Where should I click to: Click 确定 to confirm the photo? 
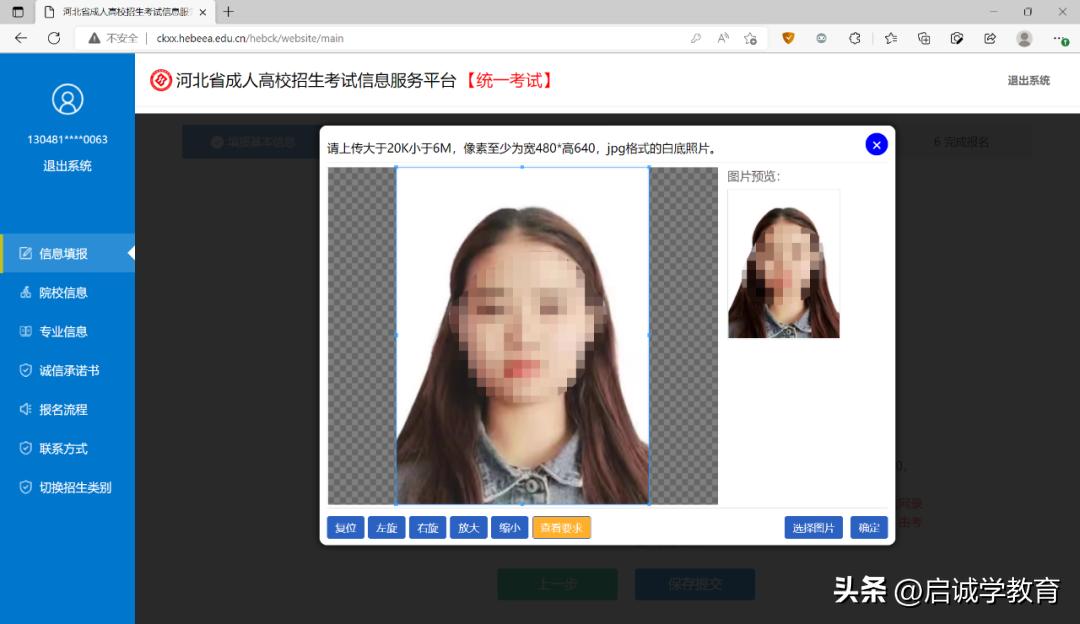tap(868, 527)
